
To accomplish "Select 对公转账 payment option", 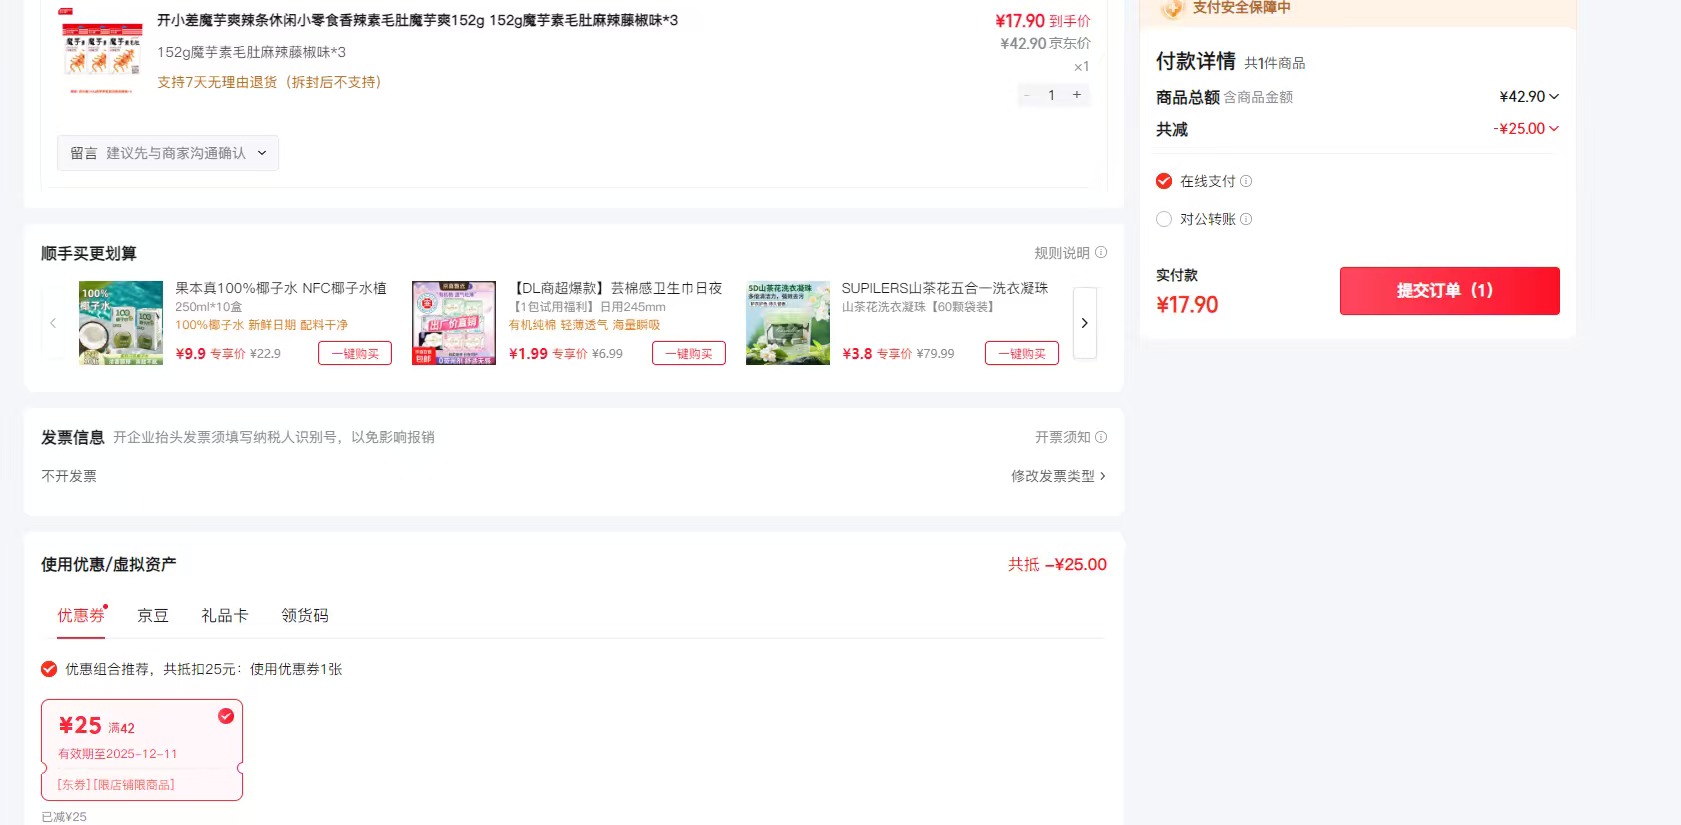I will 1164,219.
